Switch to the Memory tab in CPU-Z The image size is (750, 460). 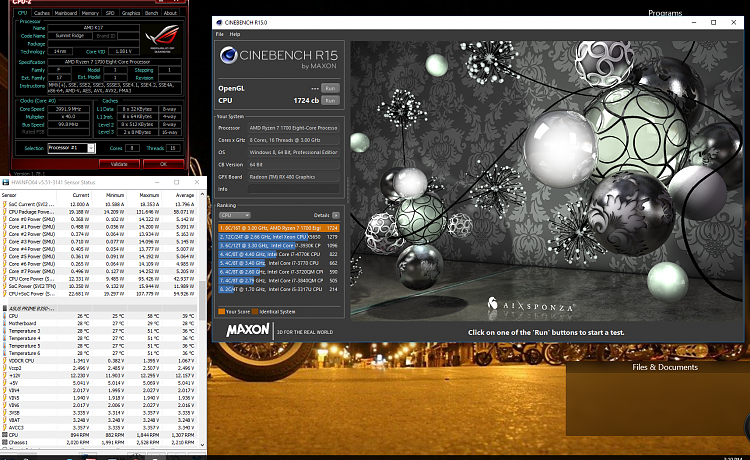(x=90, y=13)
